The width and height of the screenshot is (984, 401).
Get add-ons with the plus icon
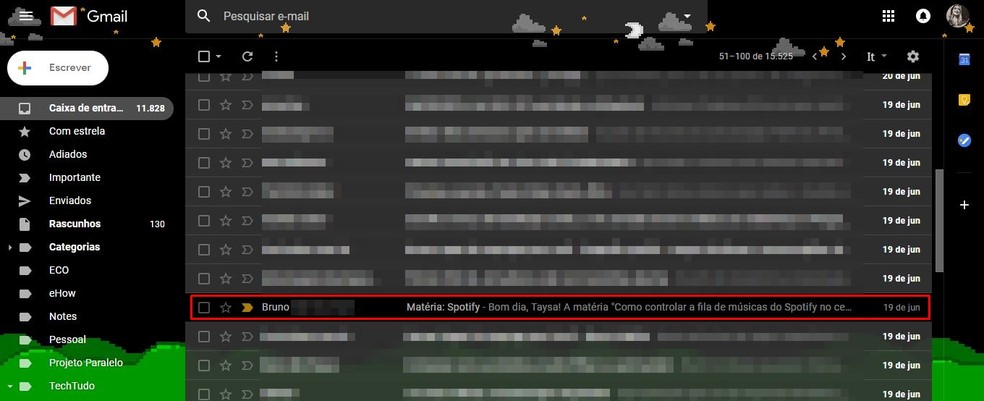(965, 205)
